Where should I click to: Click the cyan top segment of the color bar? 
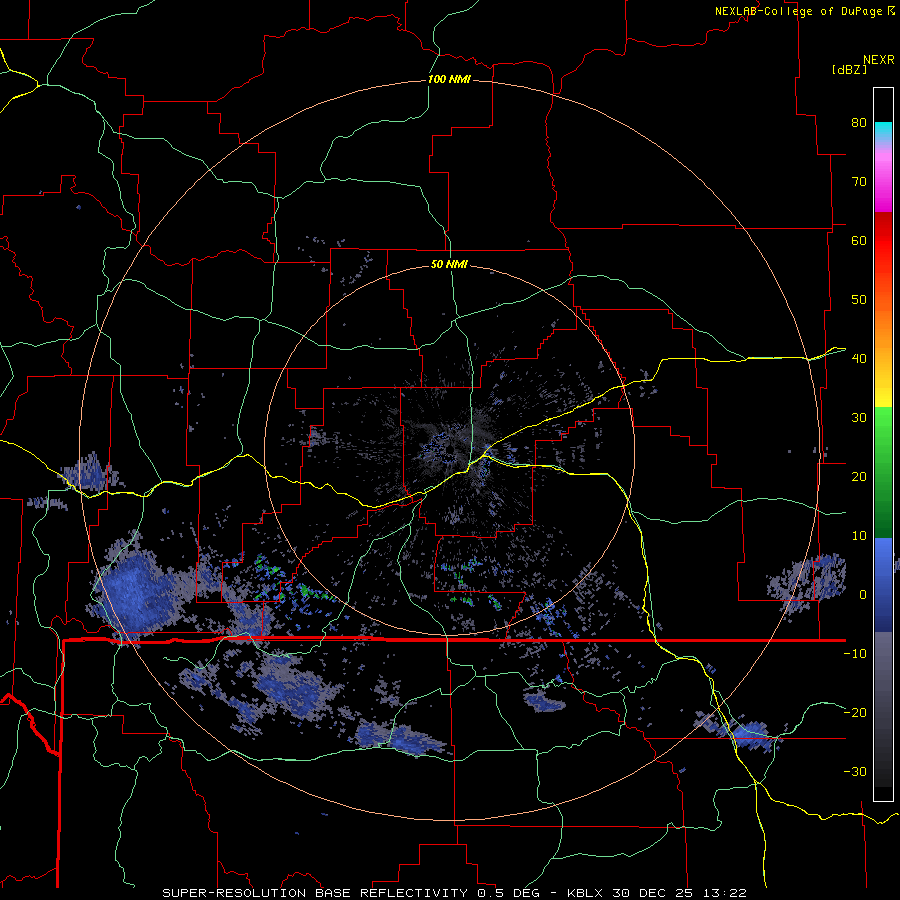click(883, 133)
